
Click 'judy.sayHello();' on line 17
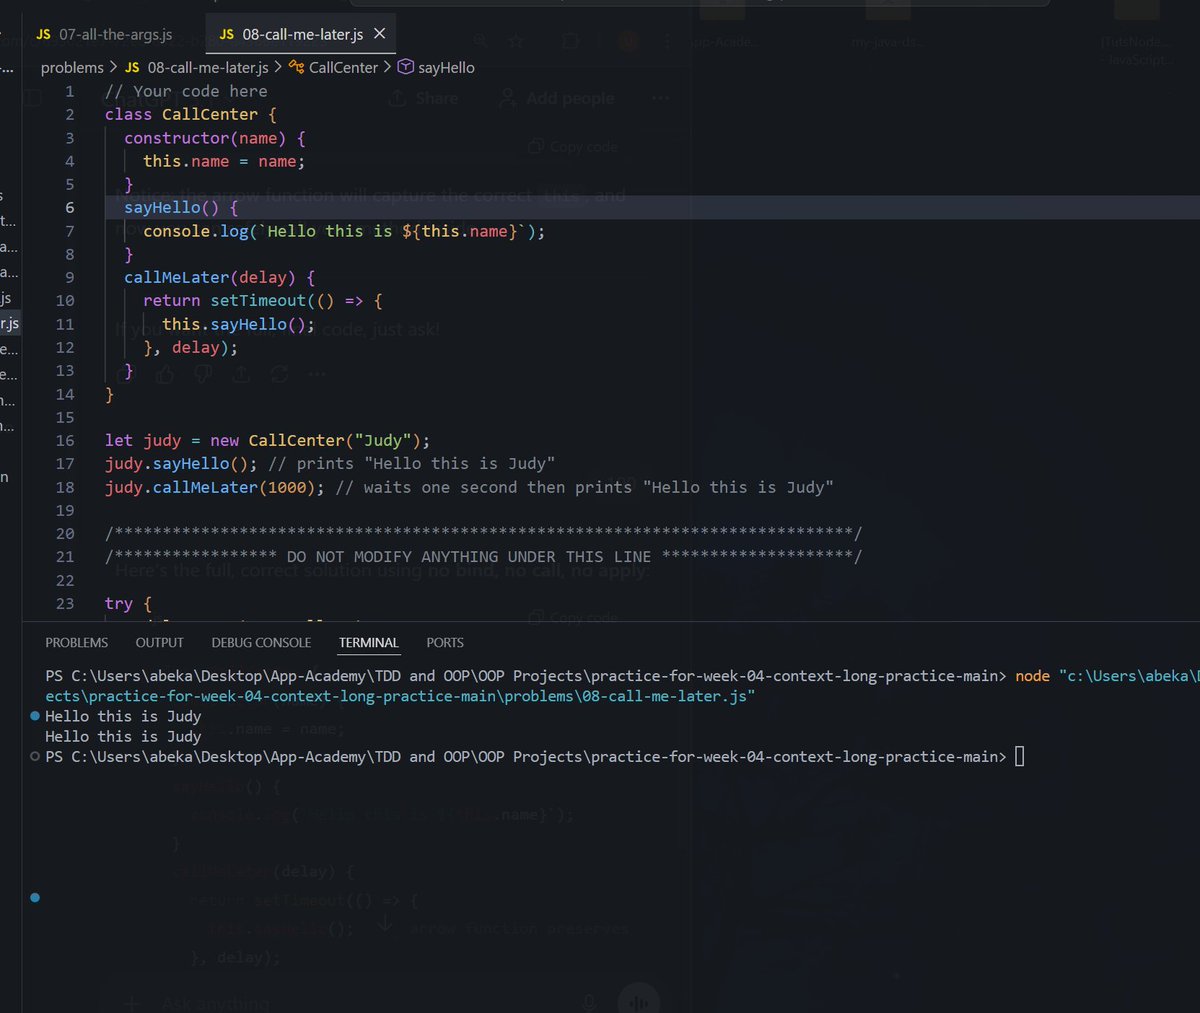[181, 464]
